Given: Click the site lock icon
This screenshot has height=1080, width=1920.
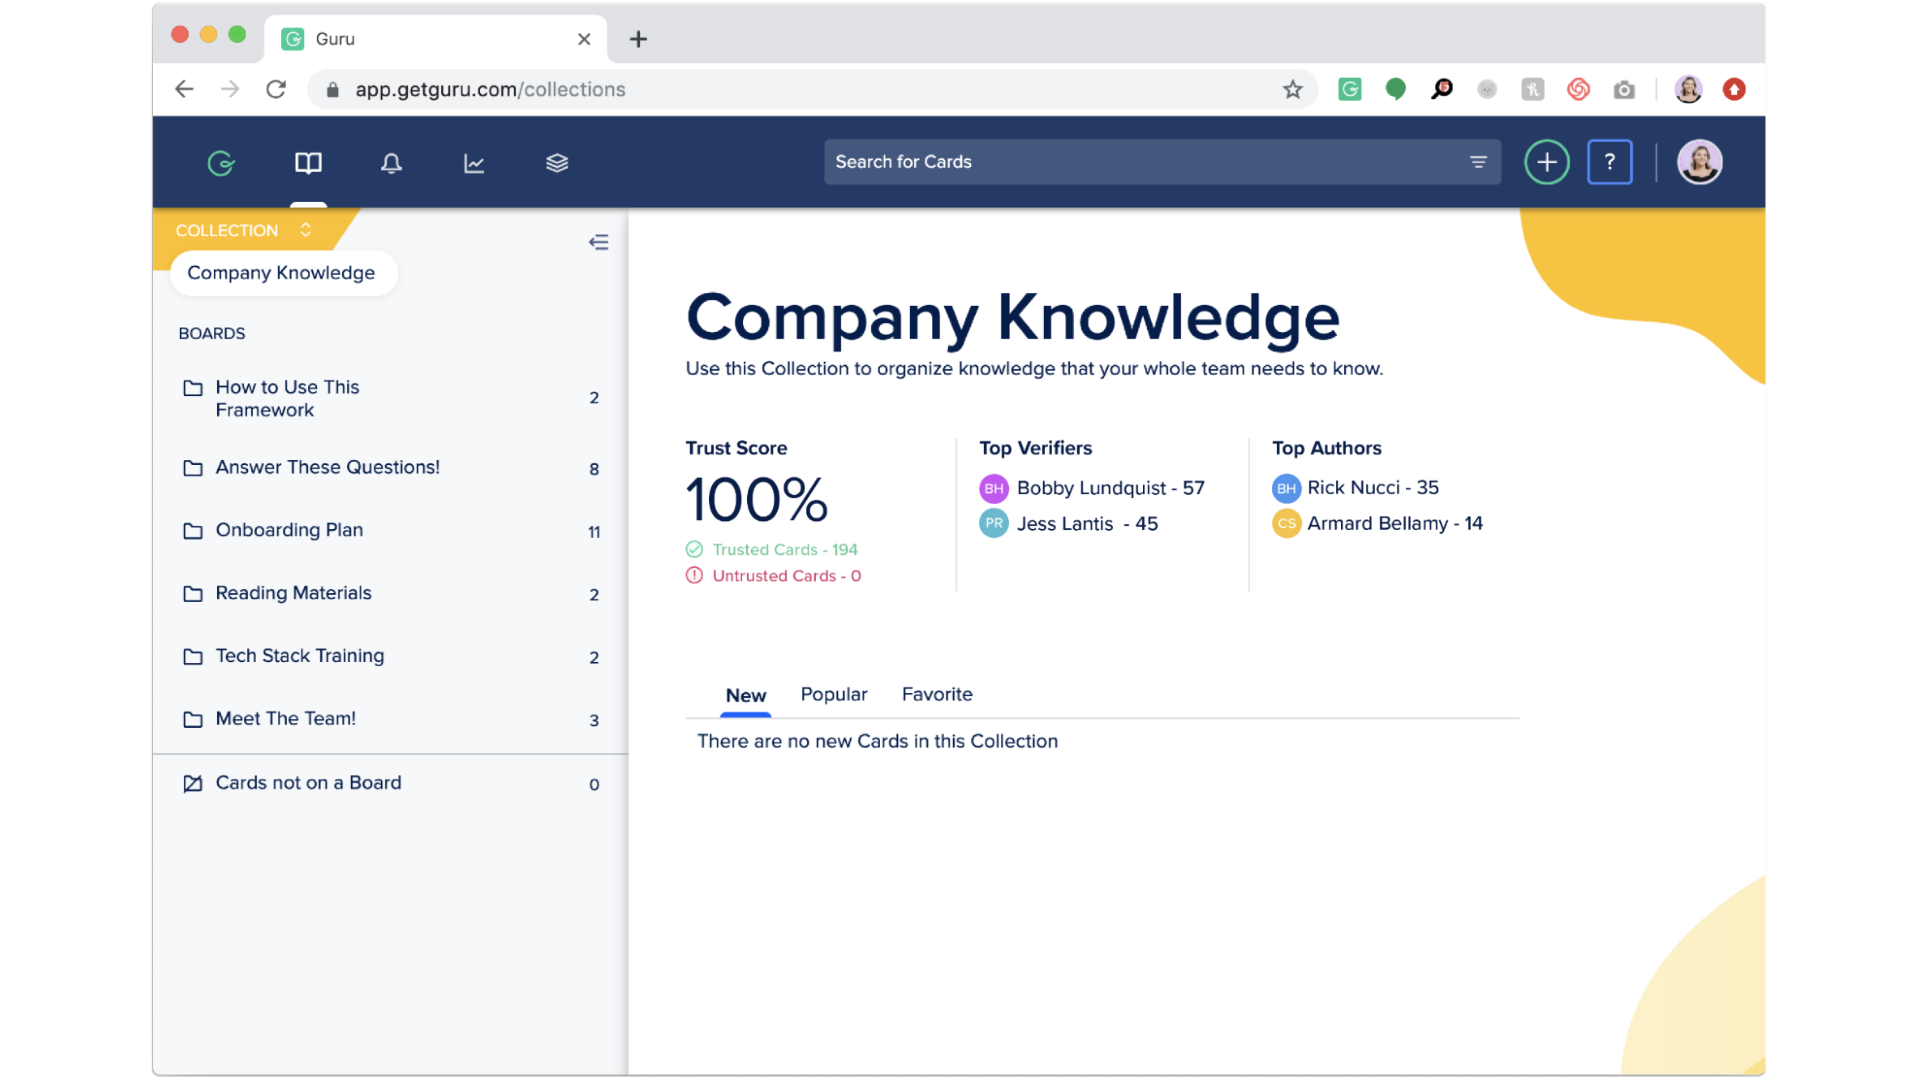Looking at the screenshot, I should coord(333,89).
